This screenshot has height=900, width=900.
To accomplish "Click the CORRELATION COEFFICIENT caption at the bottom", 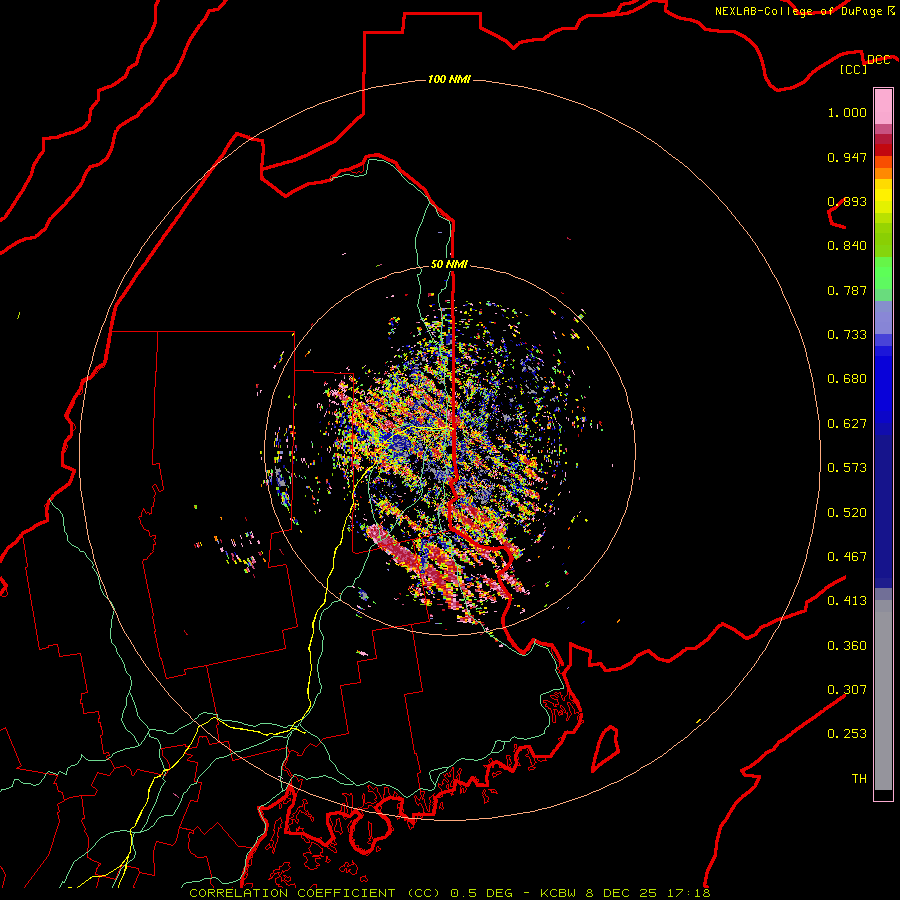I will pyautogui.click(x=449, y=893).
